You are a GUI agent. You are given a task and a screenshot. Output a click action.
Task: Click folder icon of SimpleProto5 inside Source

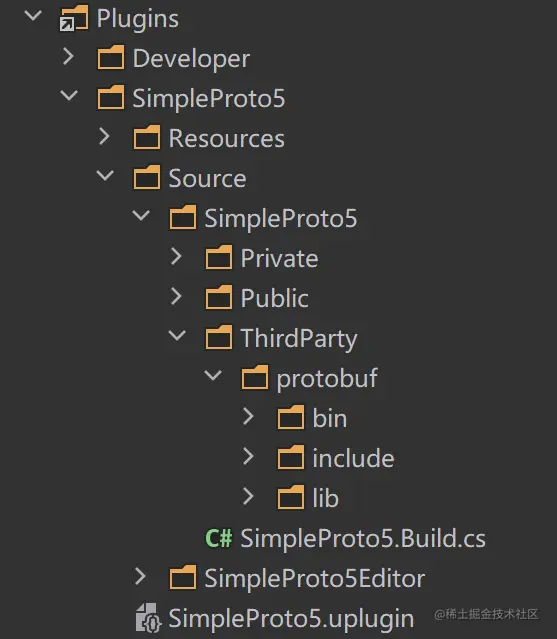[183, 217]
